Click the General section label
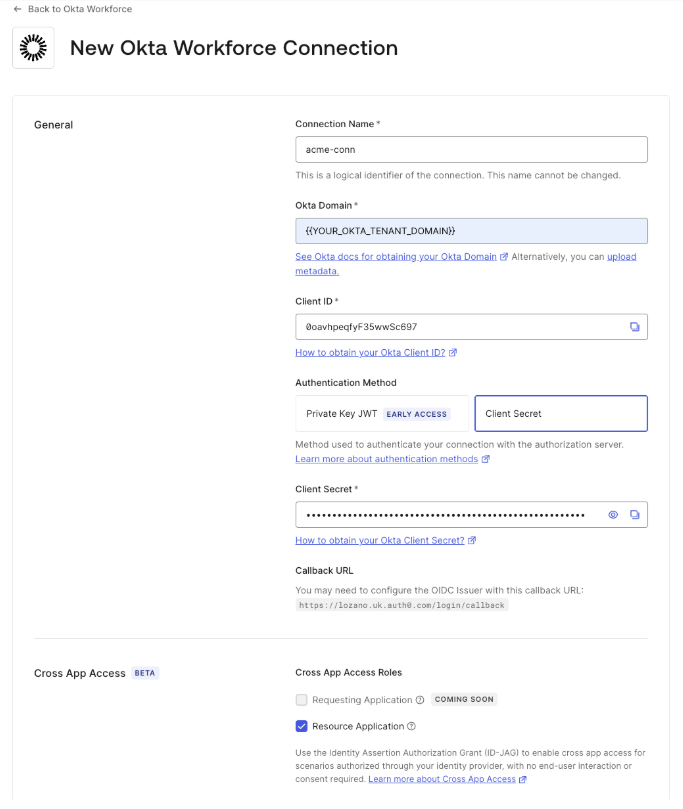 click(x=54, y=125)
